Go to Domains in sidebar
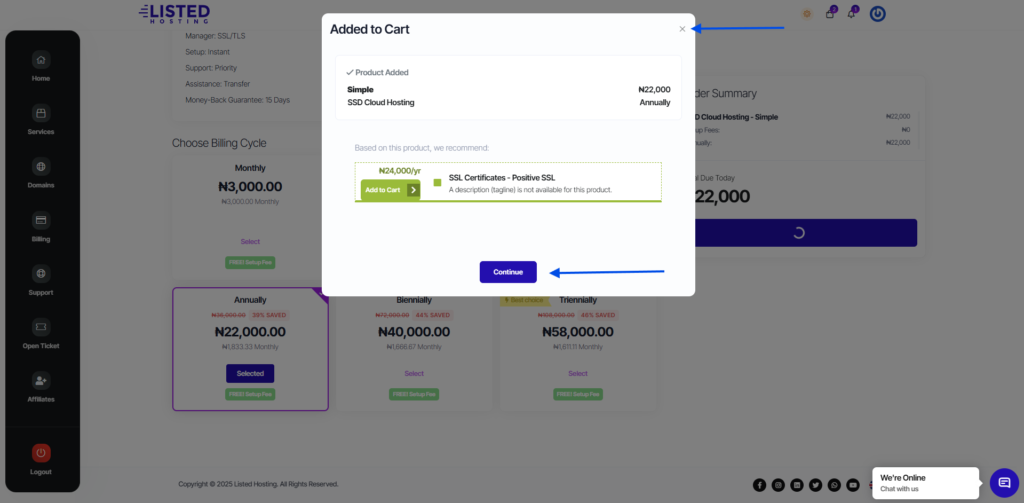The image size is (1024, 503). click(41, 167)
